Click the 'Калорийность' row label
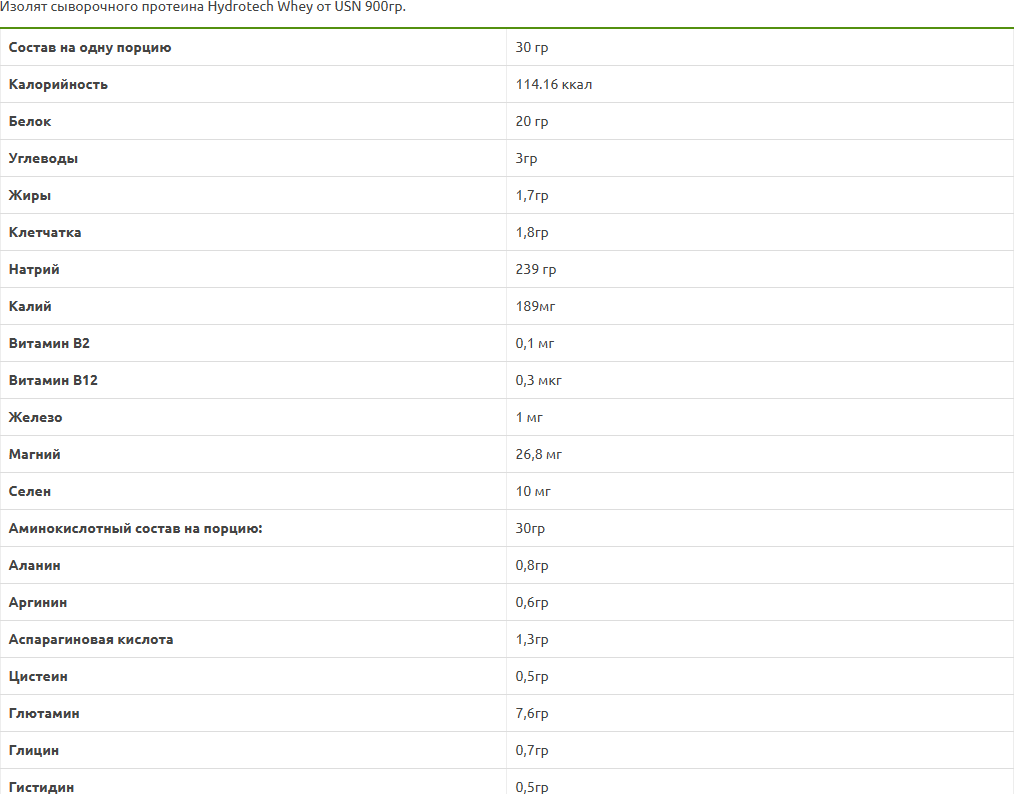Viewport: 1014px width, 794px height. (58, 85)
